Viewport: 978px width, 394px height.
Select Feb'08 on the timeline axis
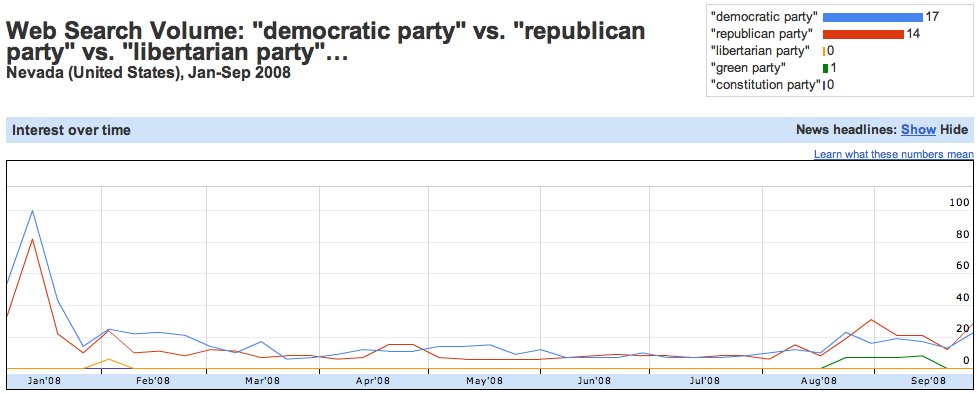153,380
